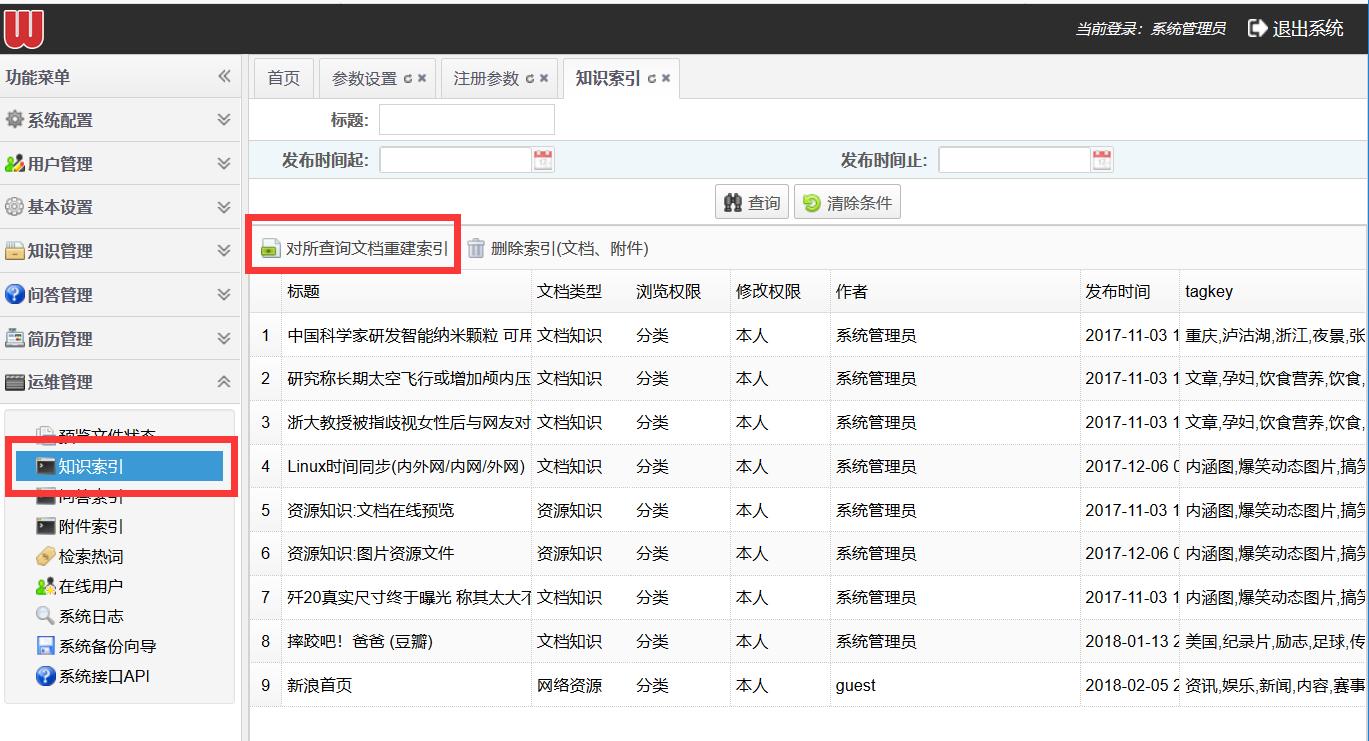This screenshot has height=741, width=1369.
Task: Click the question-mark icon beside 问答管理
Action: click(x=14, y=294)
